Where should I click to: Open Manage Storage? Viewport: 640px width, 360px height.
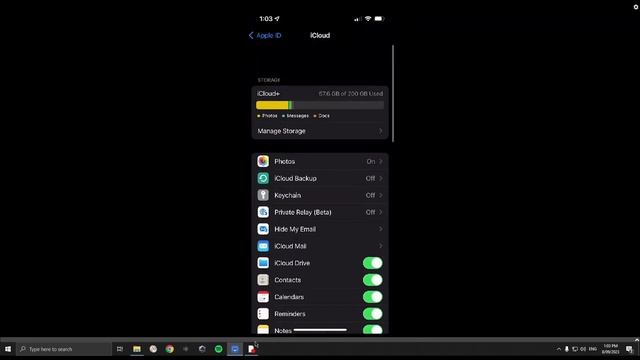[x=320, y=131]
